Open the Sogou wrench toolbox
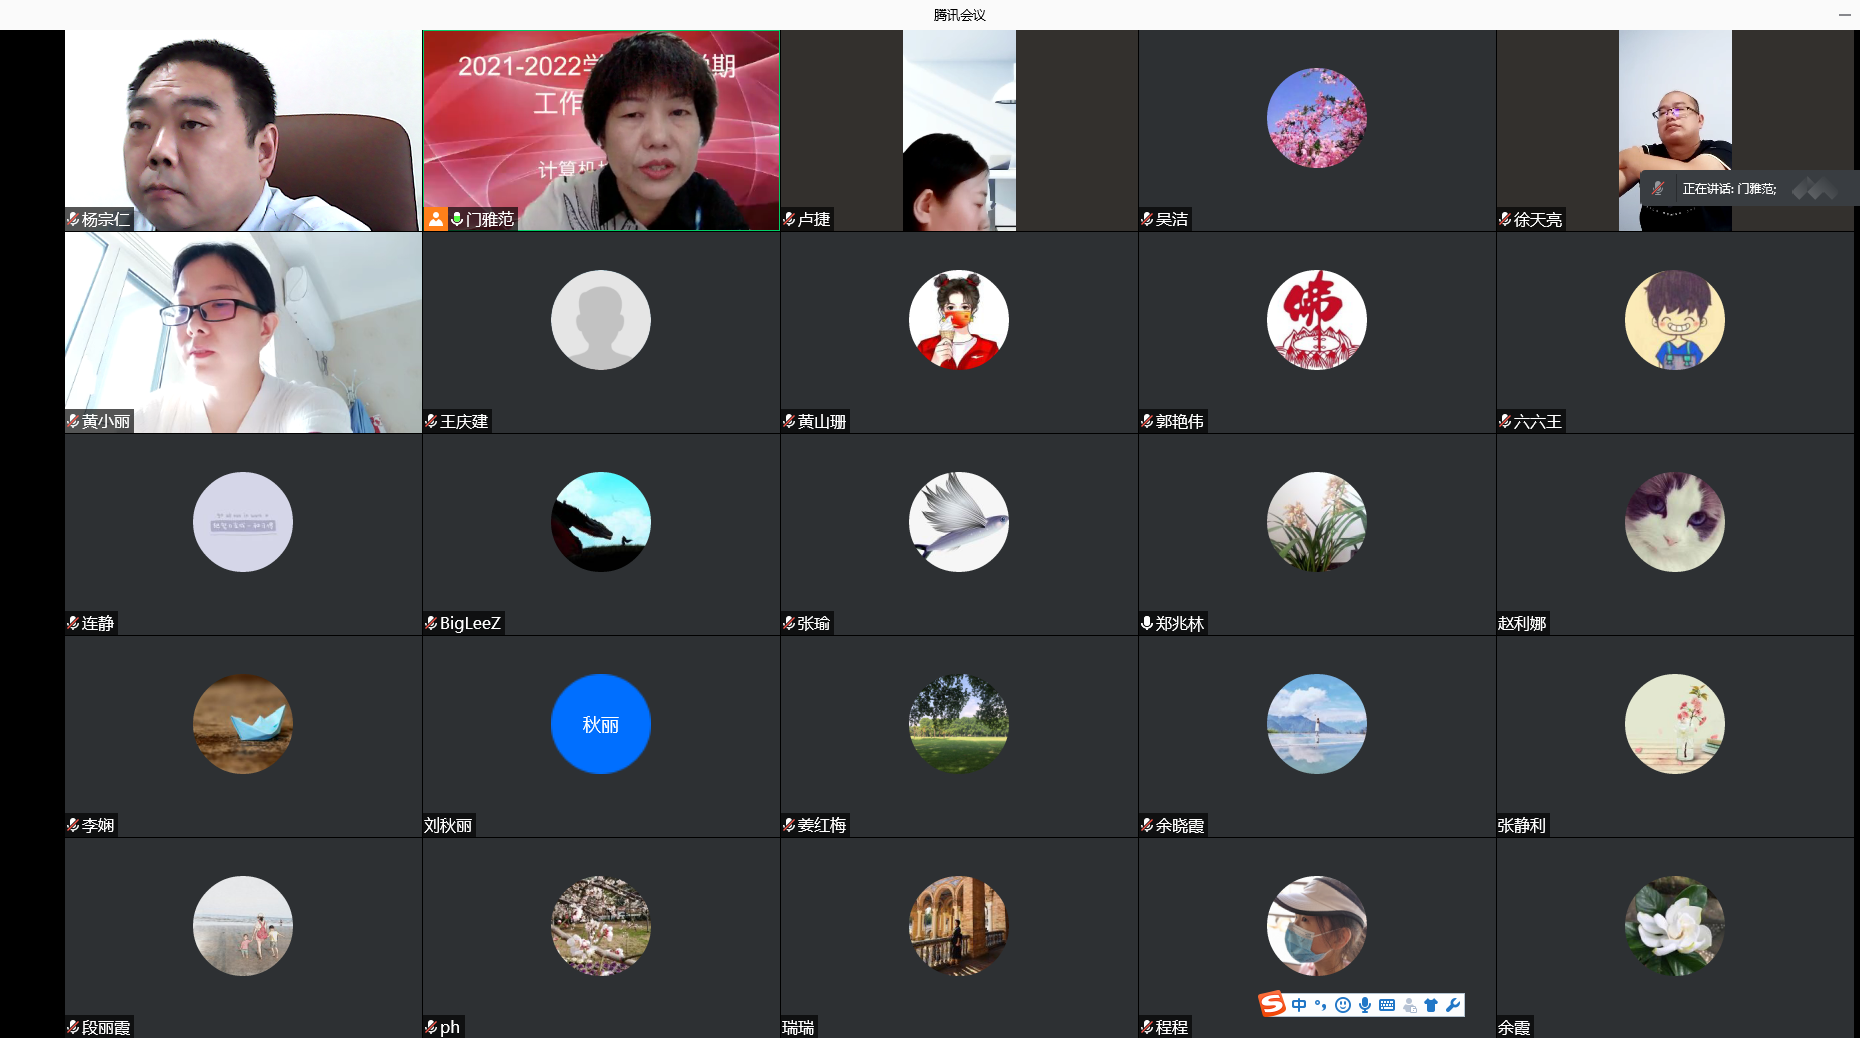1860x1038 pixels. (1453, 1005)
